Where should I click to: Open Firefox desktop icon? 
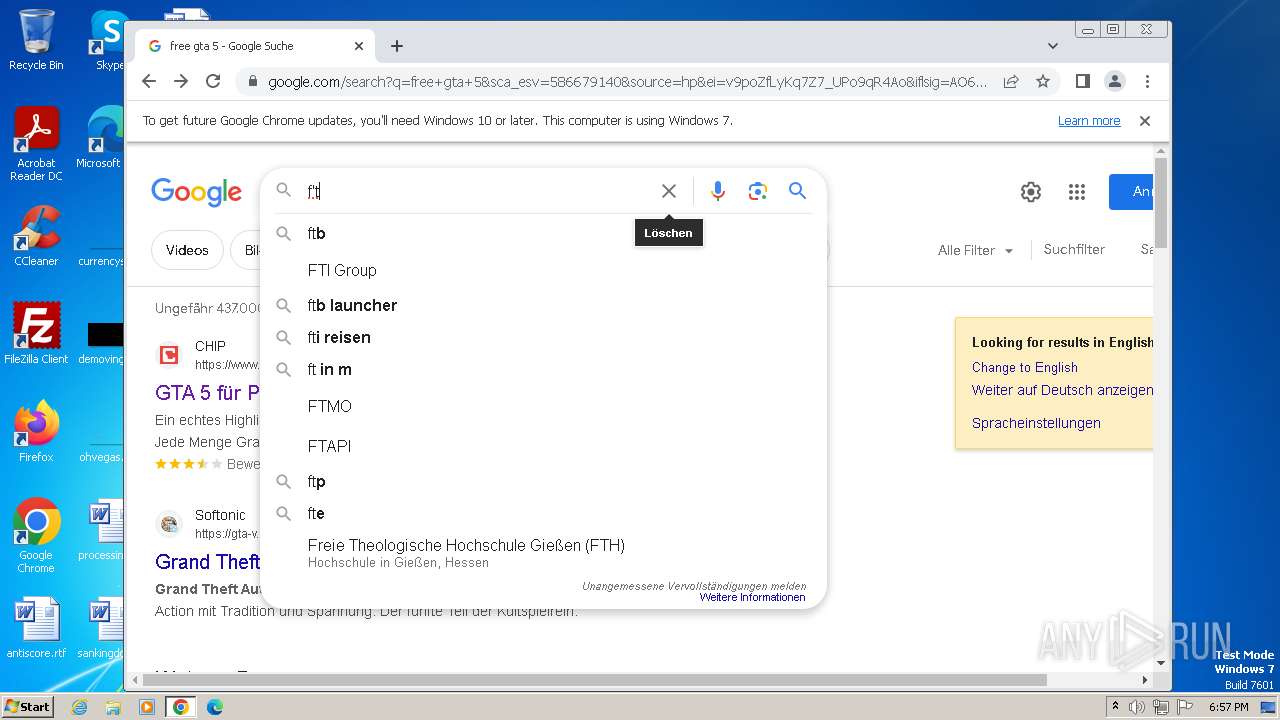tap(36, 432)
